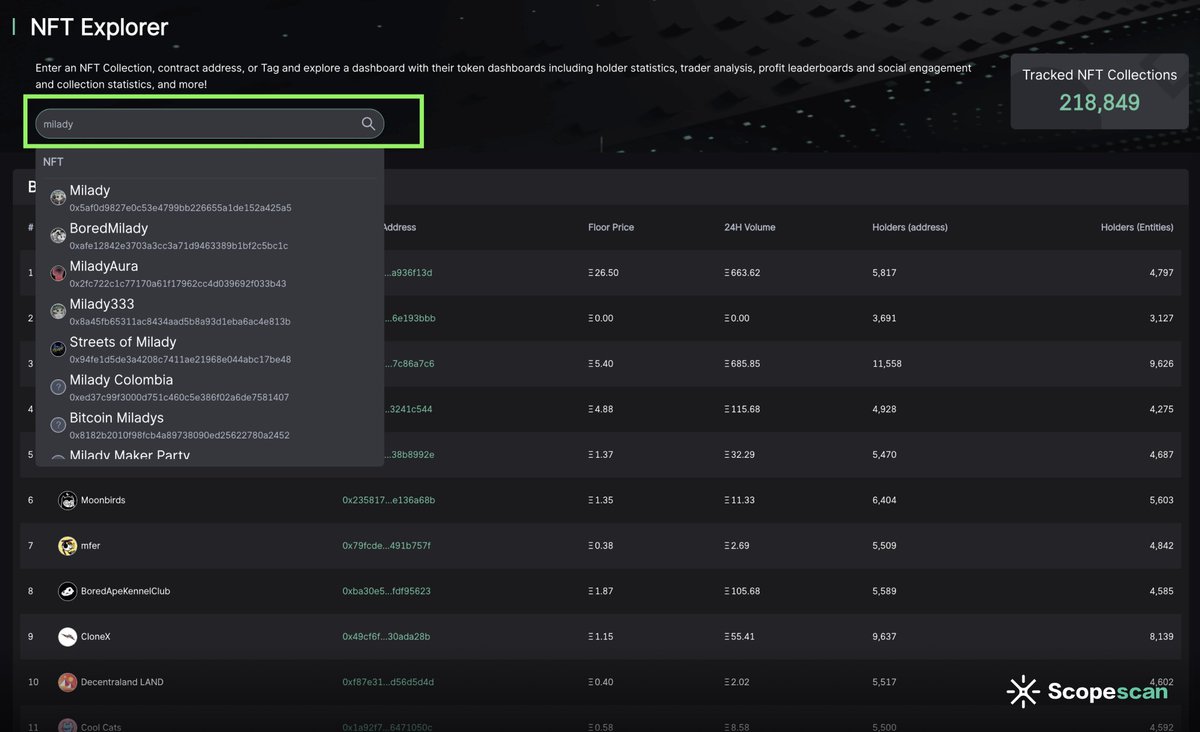1200x732 pixels.
Task: Click the Tracked NFT Collections counter 218,849
Action: (x=1100, y=102)
